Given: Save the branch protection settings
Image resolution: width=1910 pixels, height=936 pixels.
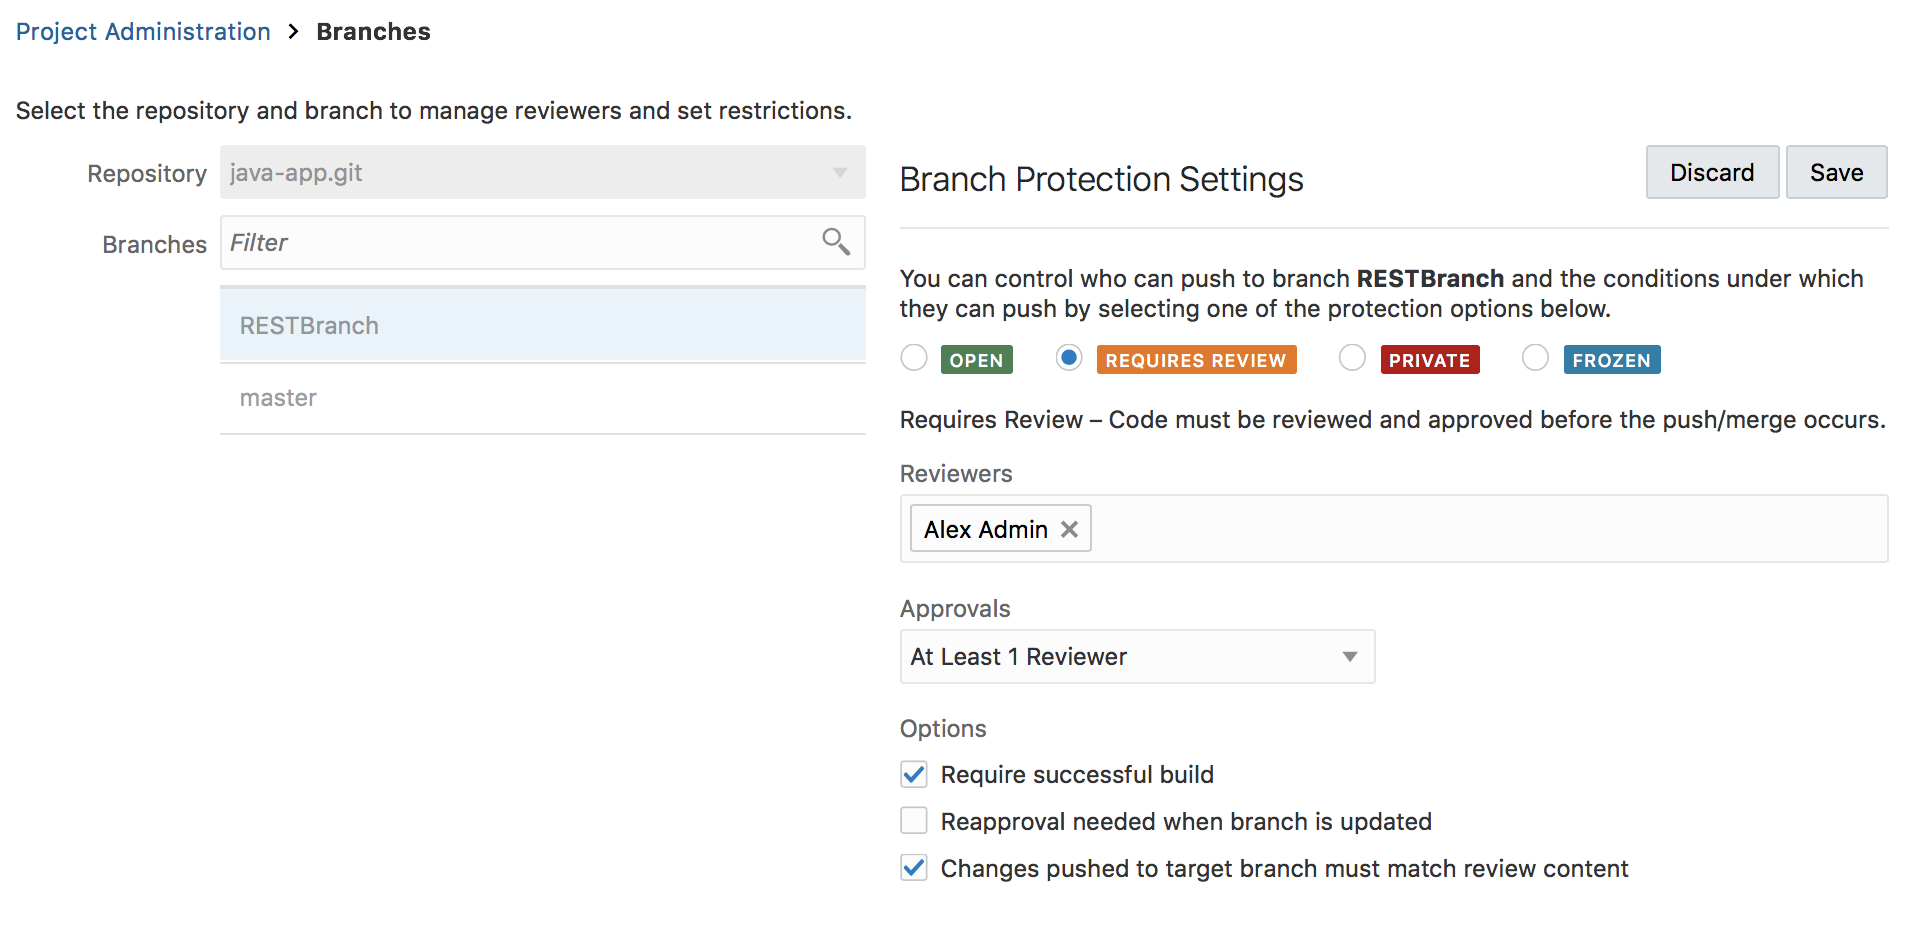Looking at the screenshot, I should click(x=1836, y=172).
